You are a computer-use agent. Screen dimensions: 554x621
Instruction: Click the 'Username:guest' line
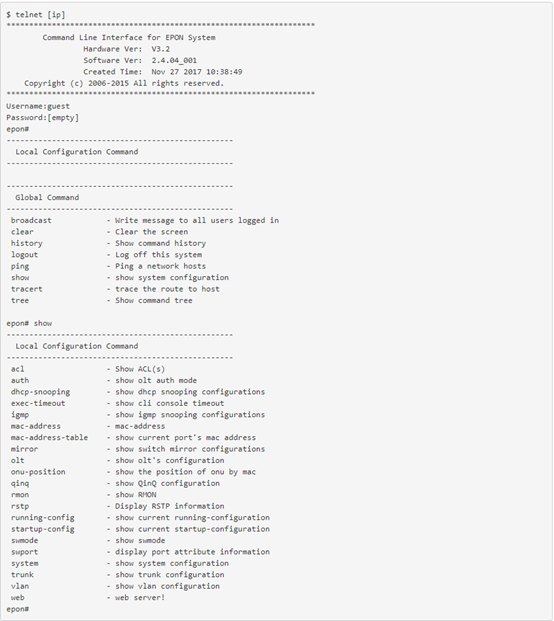(x=38, y=106)
